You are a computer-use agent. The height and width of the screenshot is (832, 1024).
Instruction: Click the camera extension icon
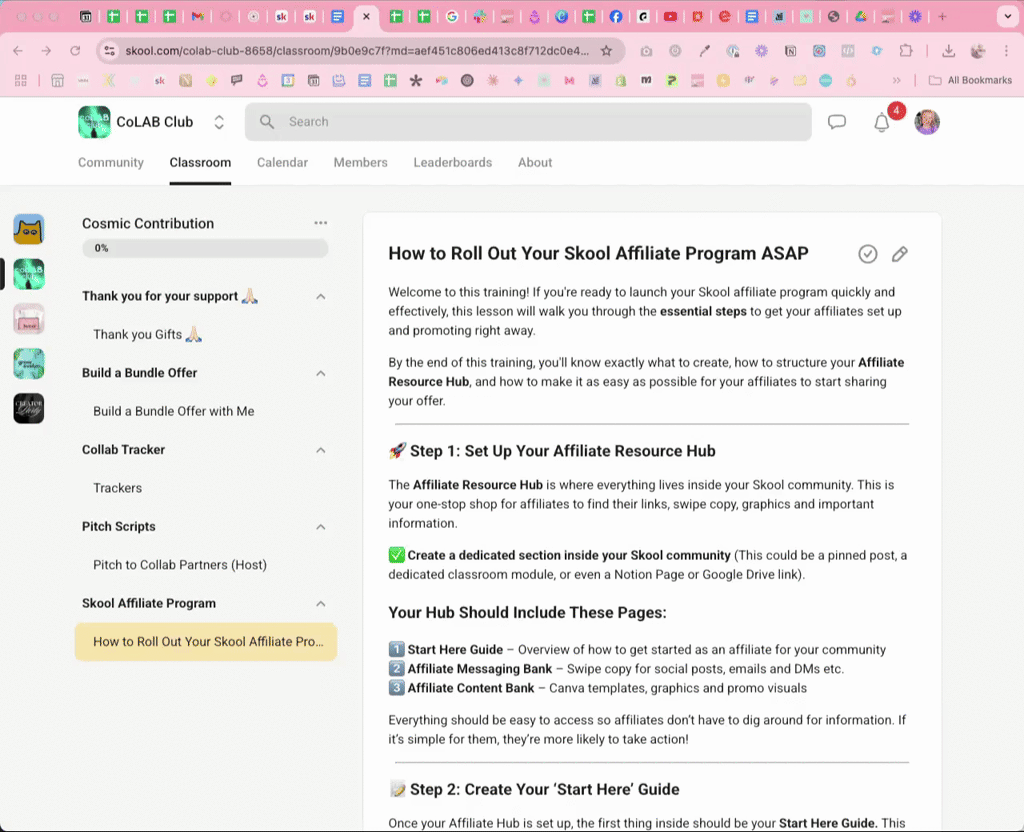(x=646, y=51)
